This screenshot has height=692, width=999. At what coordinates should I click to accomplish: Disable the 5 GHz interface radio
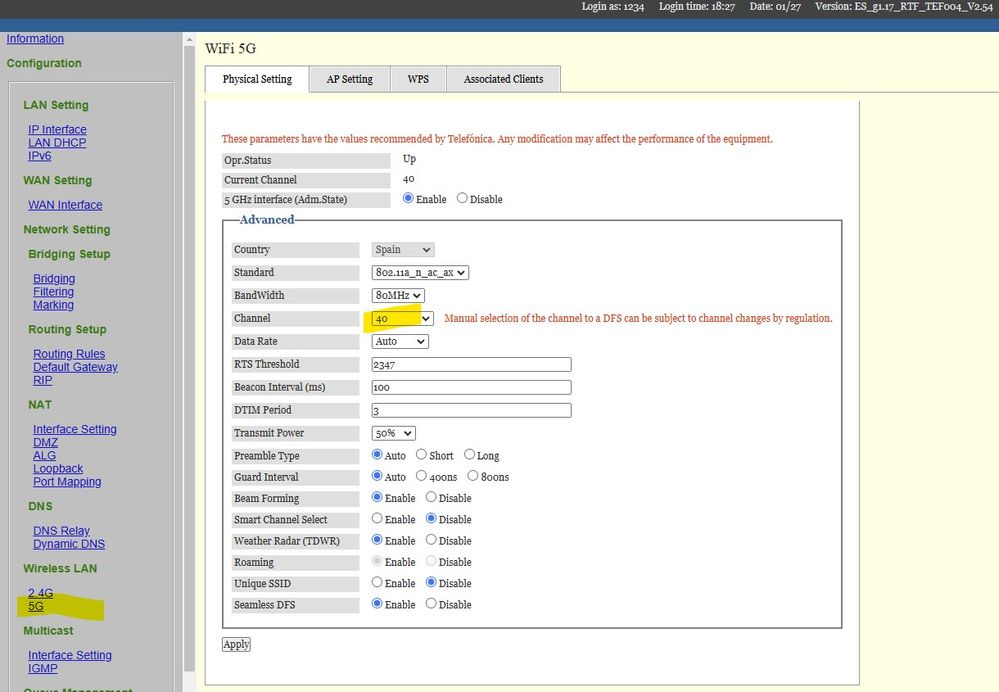[x=462, y=199]
